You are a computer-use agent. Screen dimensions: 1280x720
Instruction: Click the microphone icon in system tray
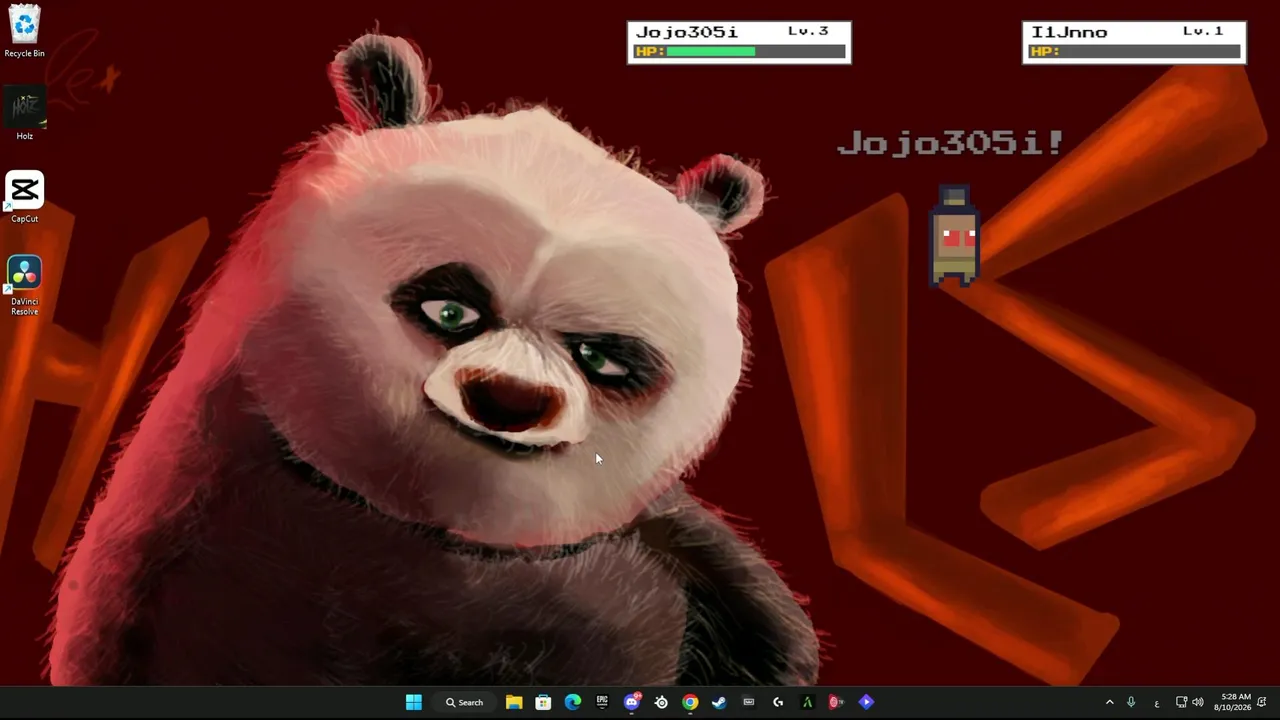click(1131, 702)
